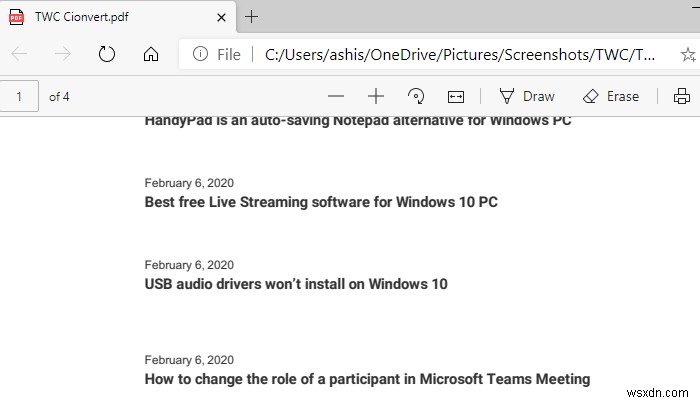Click the browser forward arrow
Screen dimensions: 700x403
tap(63, 54)
